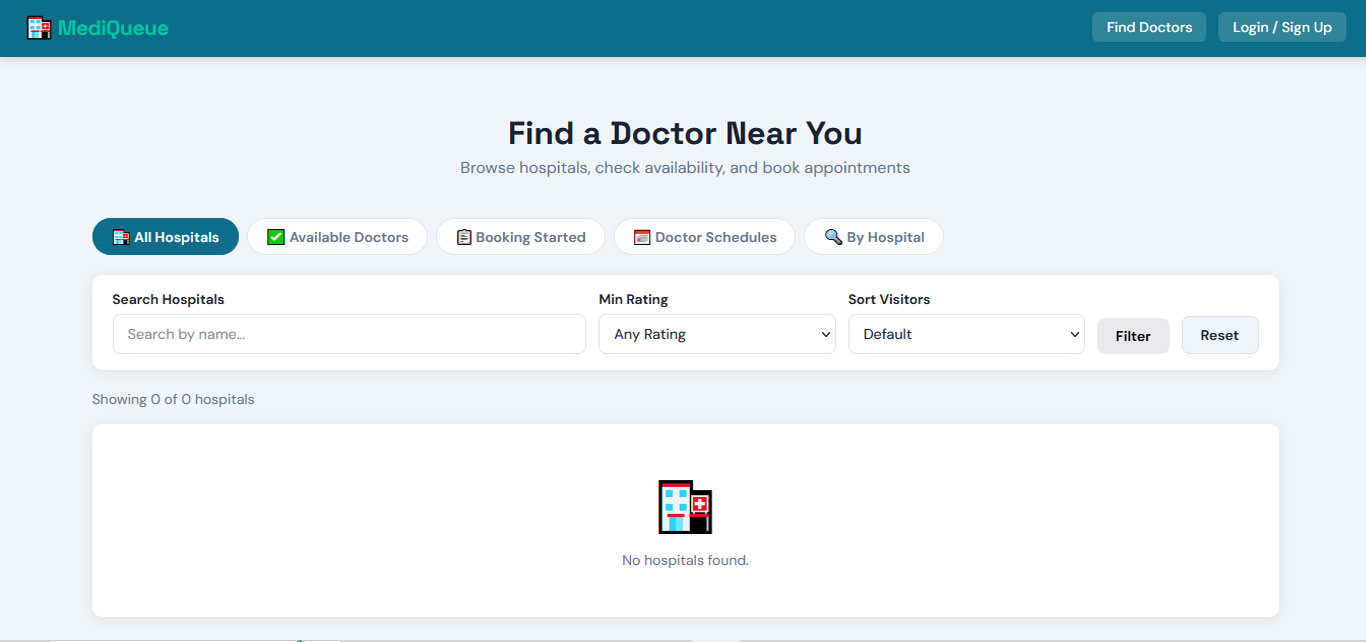Click the 'Search Hospitals' label
Viewport: 1366px width, 642px height.
pos(168,299)
